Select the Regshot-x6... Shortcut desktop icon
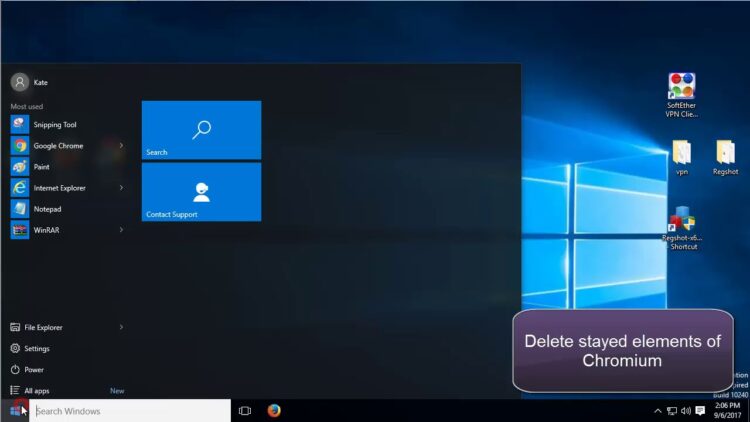Screen dimensions: 750x422 click(x=683, y=228)
